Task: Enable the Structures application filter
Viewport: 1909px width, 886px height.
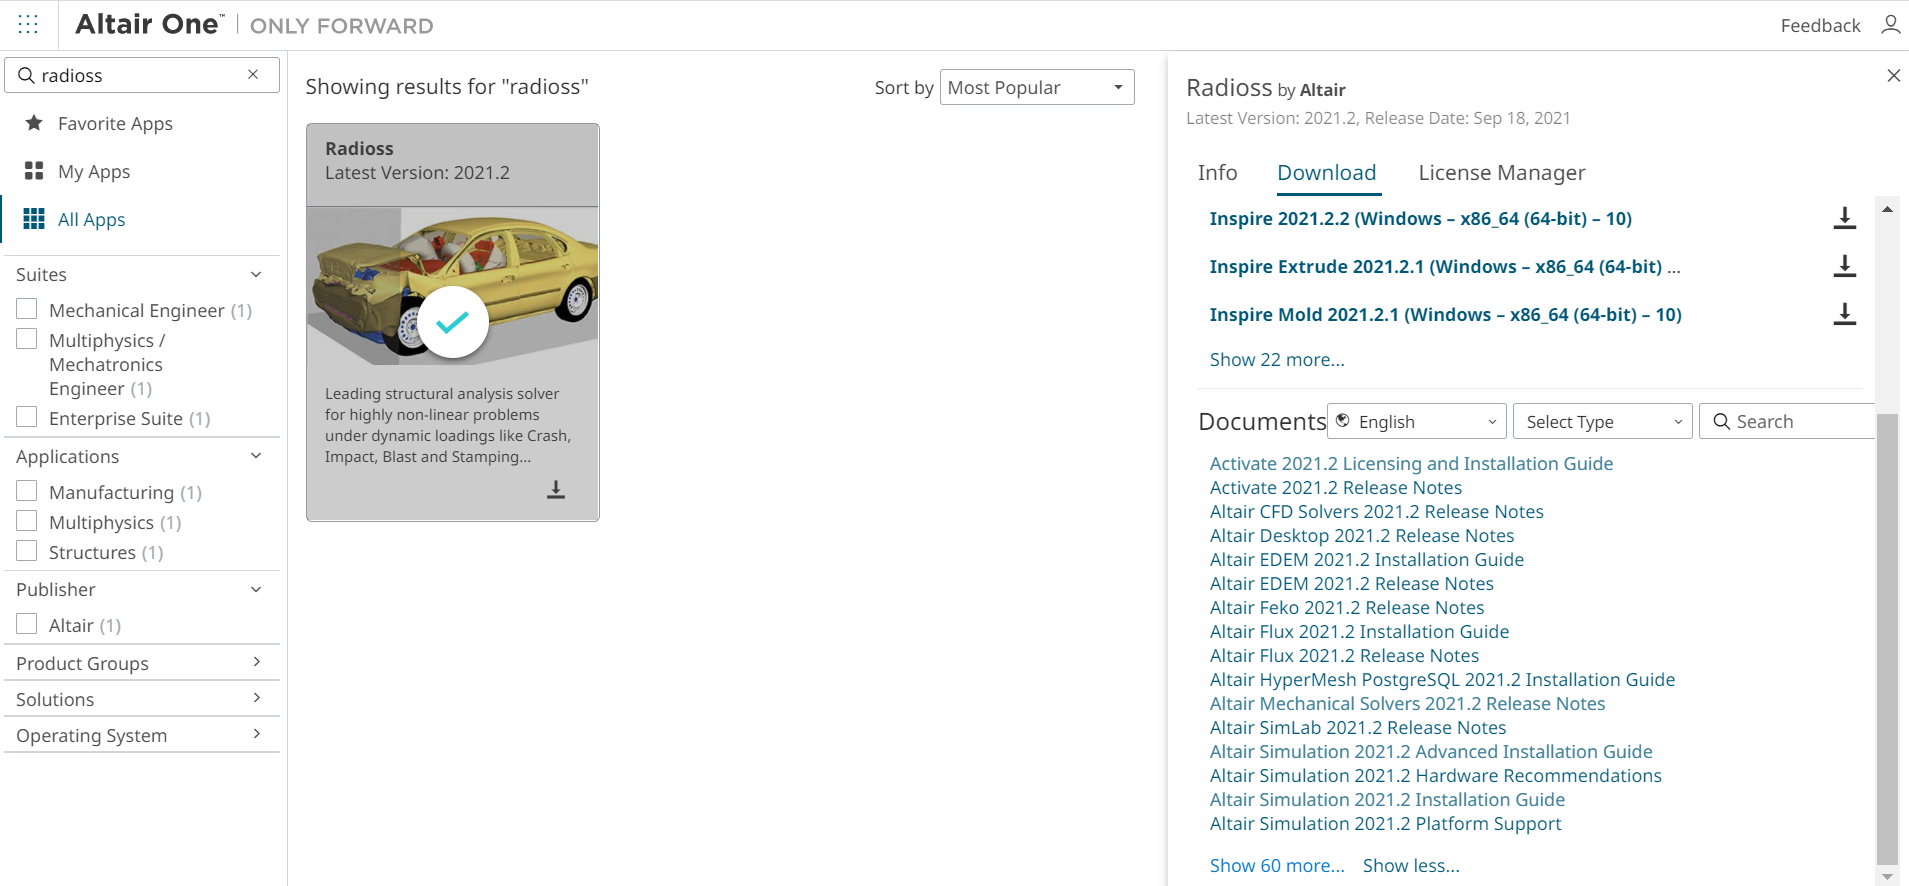Action: (27, 552)
